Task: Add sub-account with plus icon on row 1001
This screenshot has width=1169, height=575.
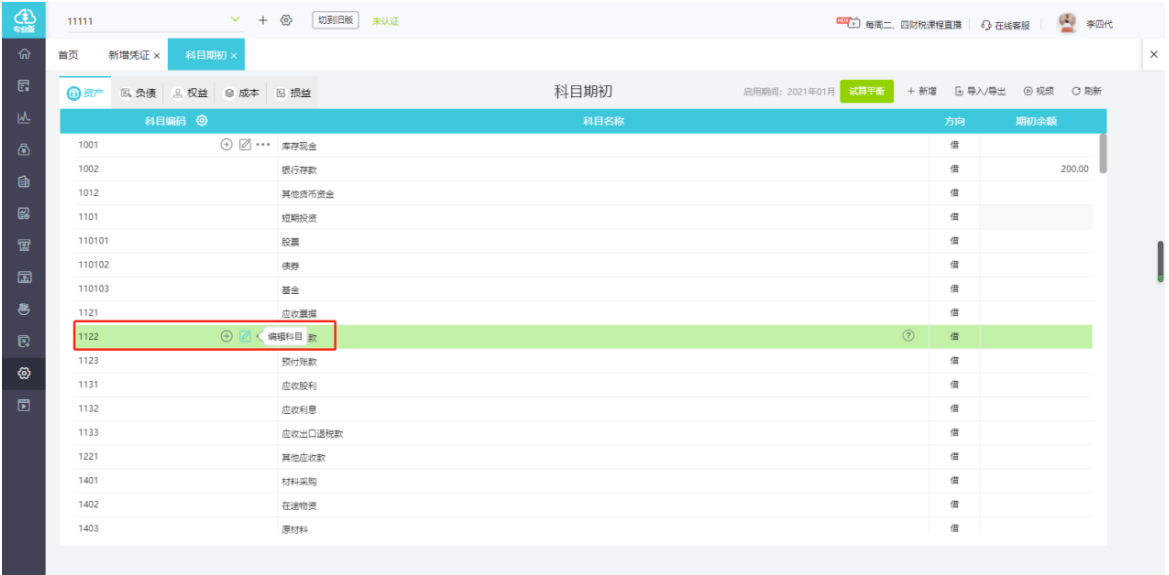Action: point(227,145)
